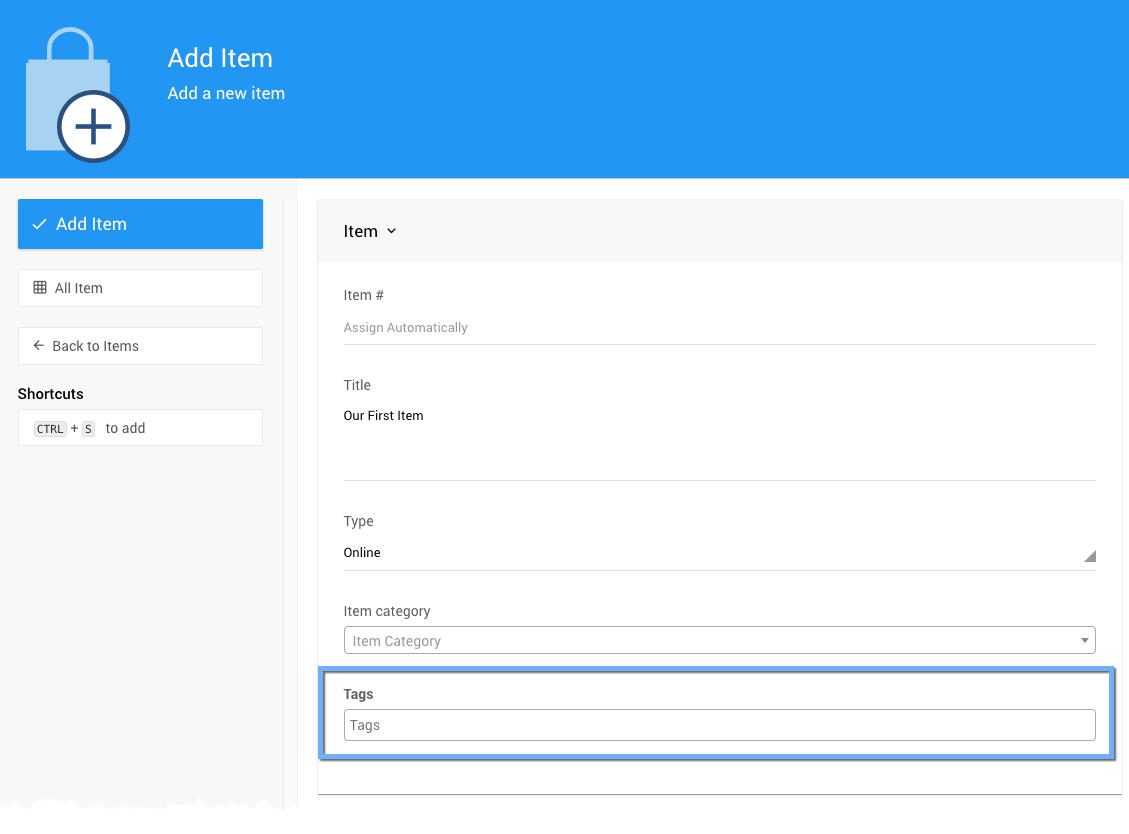This screenshot has height=834, width=1129.
Task: Click the S key badge under Shortcuts
Action: pos(88,429)
